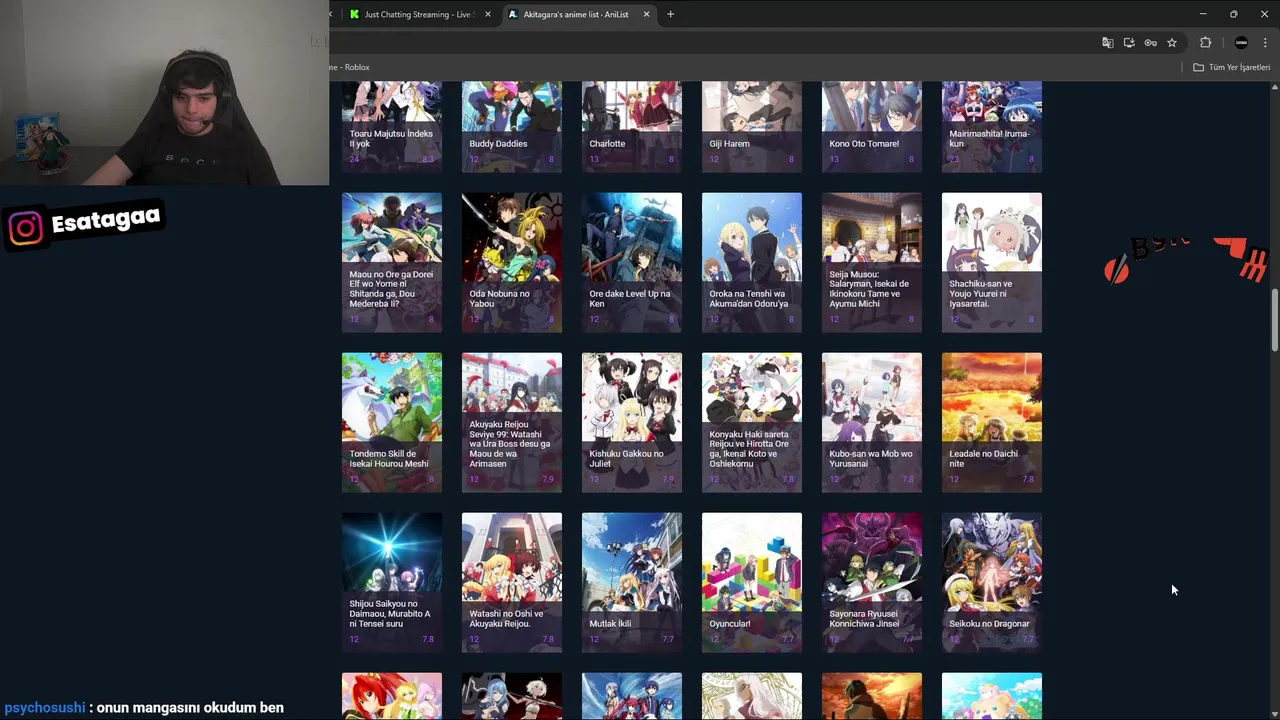1280x720 pixels.
Task: Open the Shachiku-san wa Youjo Yuurei card
Action: [x=992, y=262]
